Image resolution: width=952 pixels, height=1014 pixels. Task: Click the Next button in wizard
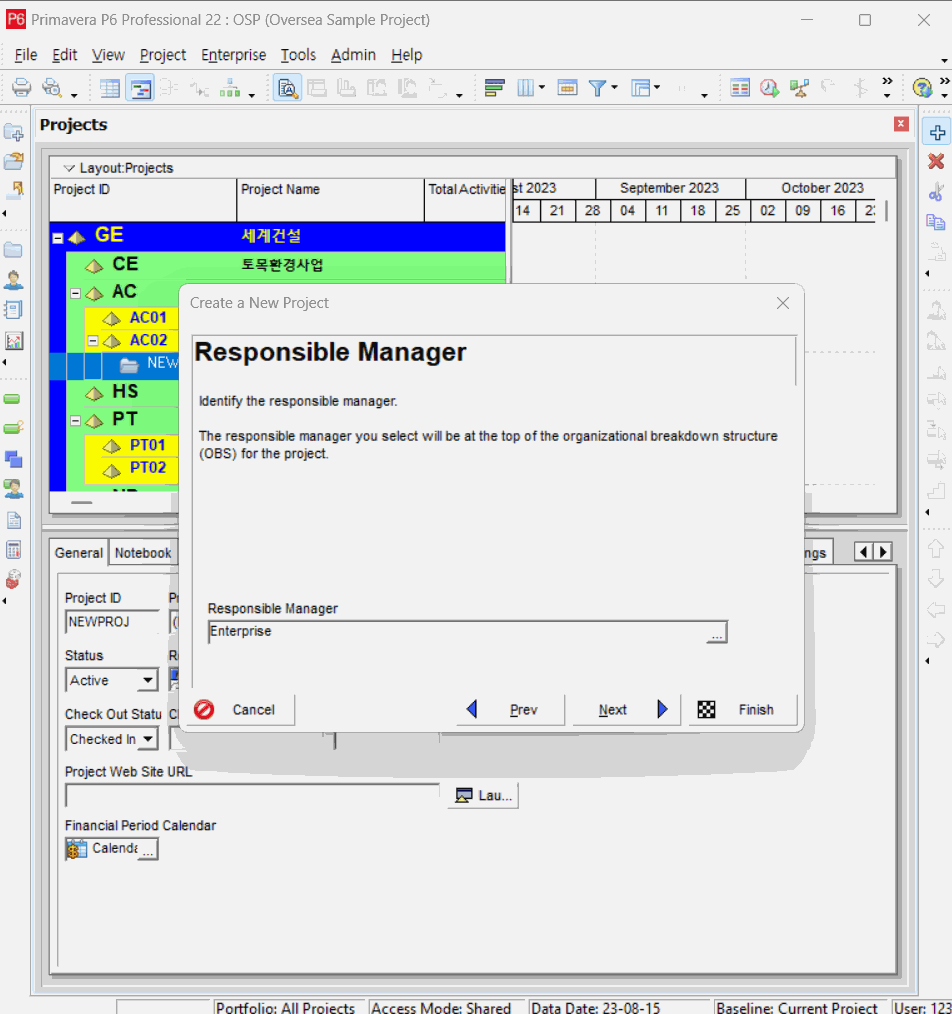point(626,710)
